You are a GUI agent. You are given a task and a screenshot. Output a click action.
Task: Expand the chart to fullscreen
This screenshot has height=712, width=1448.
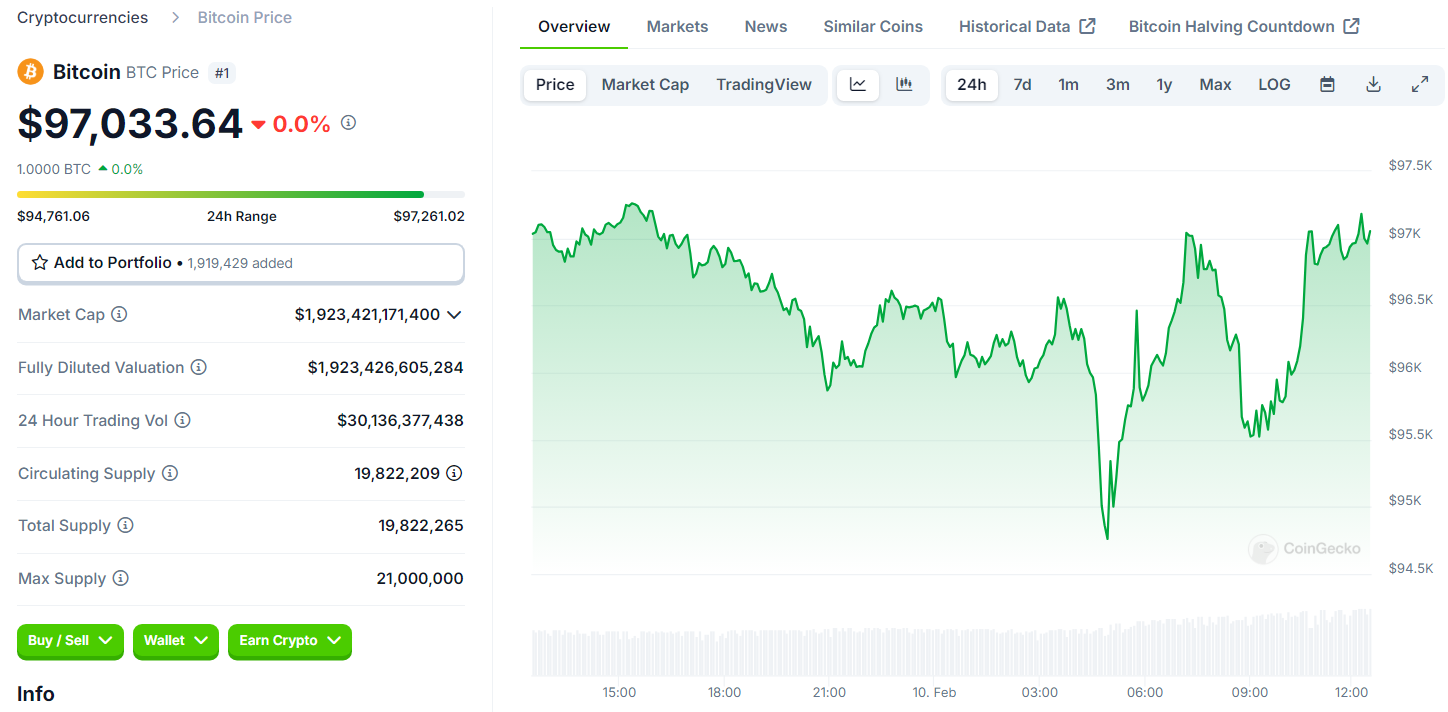tap(1419, 85)
